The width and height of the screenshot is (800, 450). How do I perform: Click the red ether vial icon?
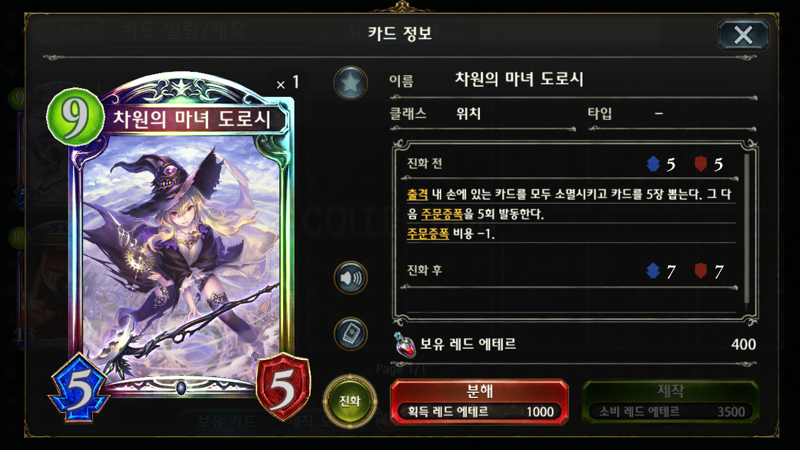pos(405,345)
